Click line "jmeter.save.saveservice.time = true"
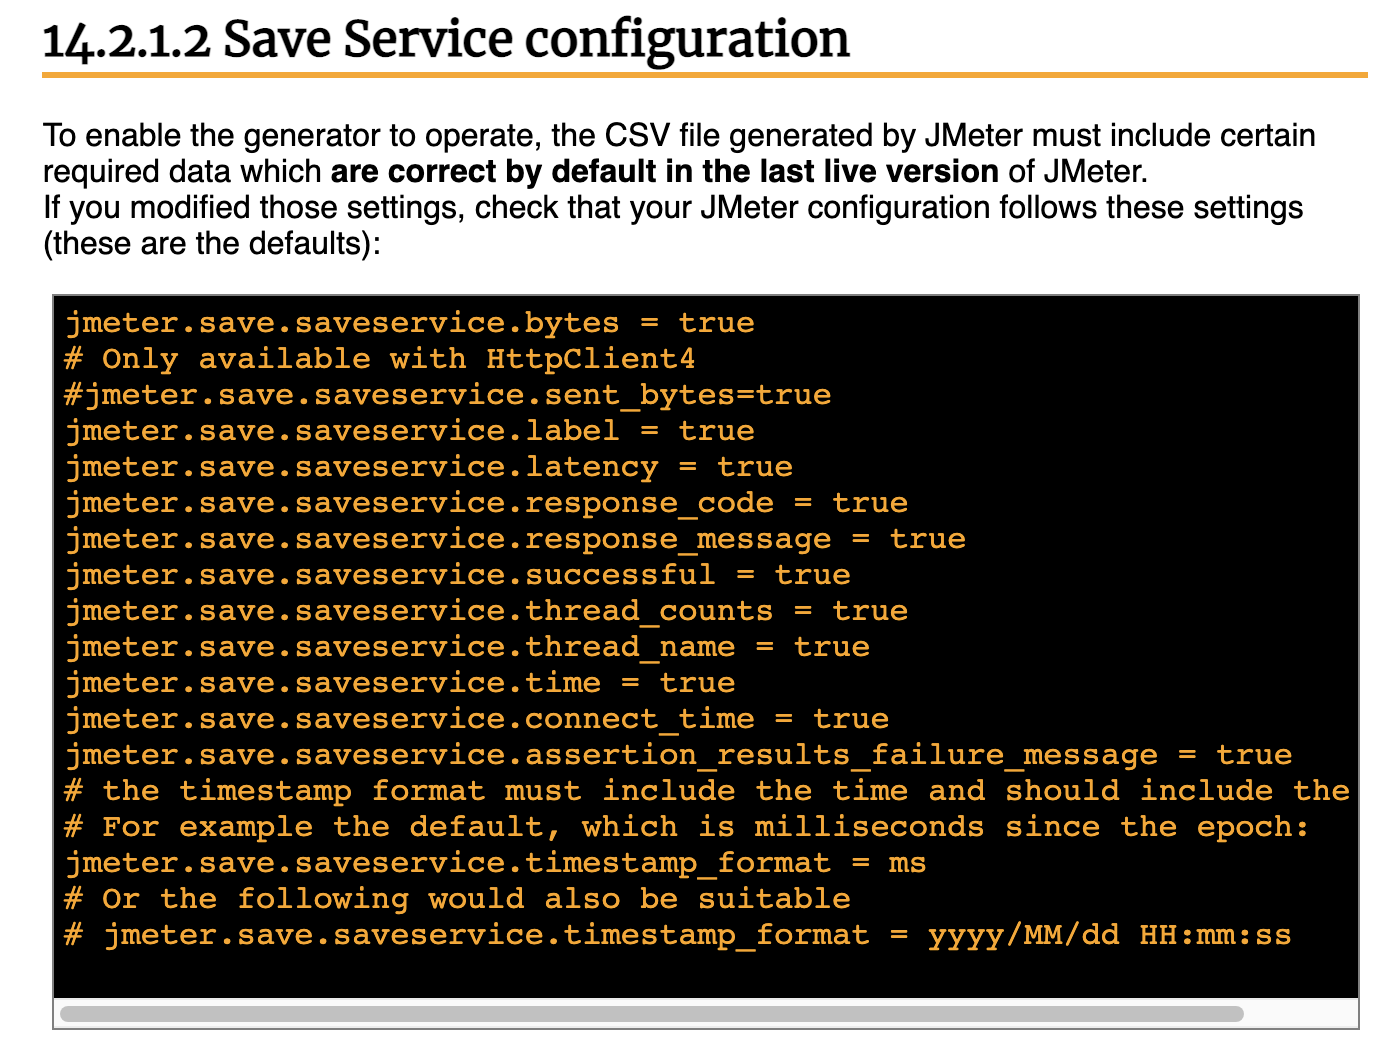This screenshot has height=1048, width=1380. click(x=401, y=683)
